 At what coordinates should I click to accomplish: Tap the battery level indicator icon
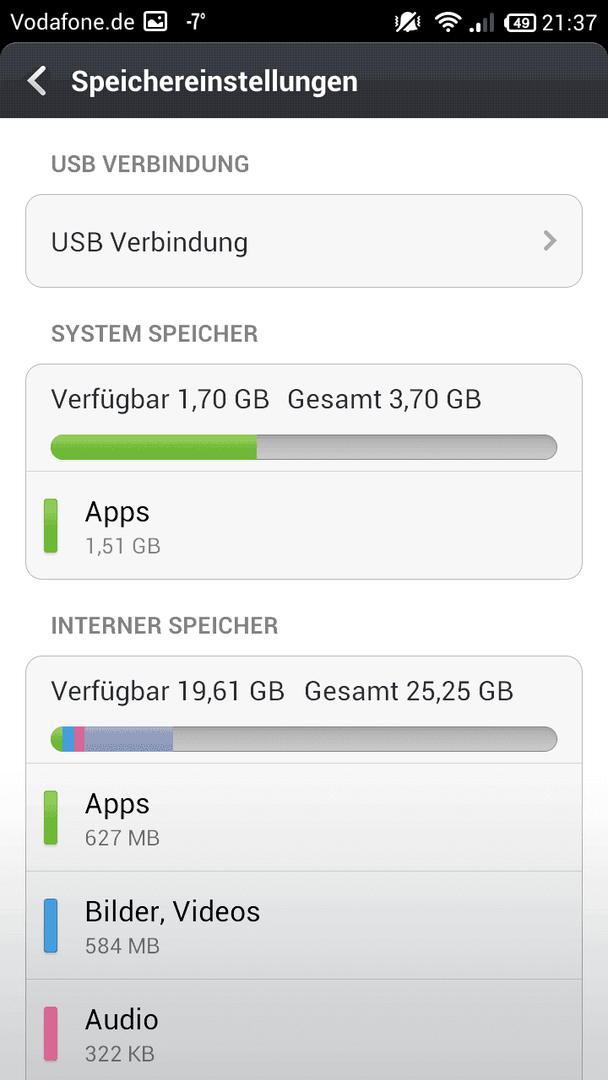[521, 23]
